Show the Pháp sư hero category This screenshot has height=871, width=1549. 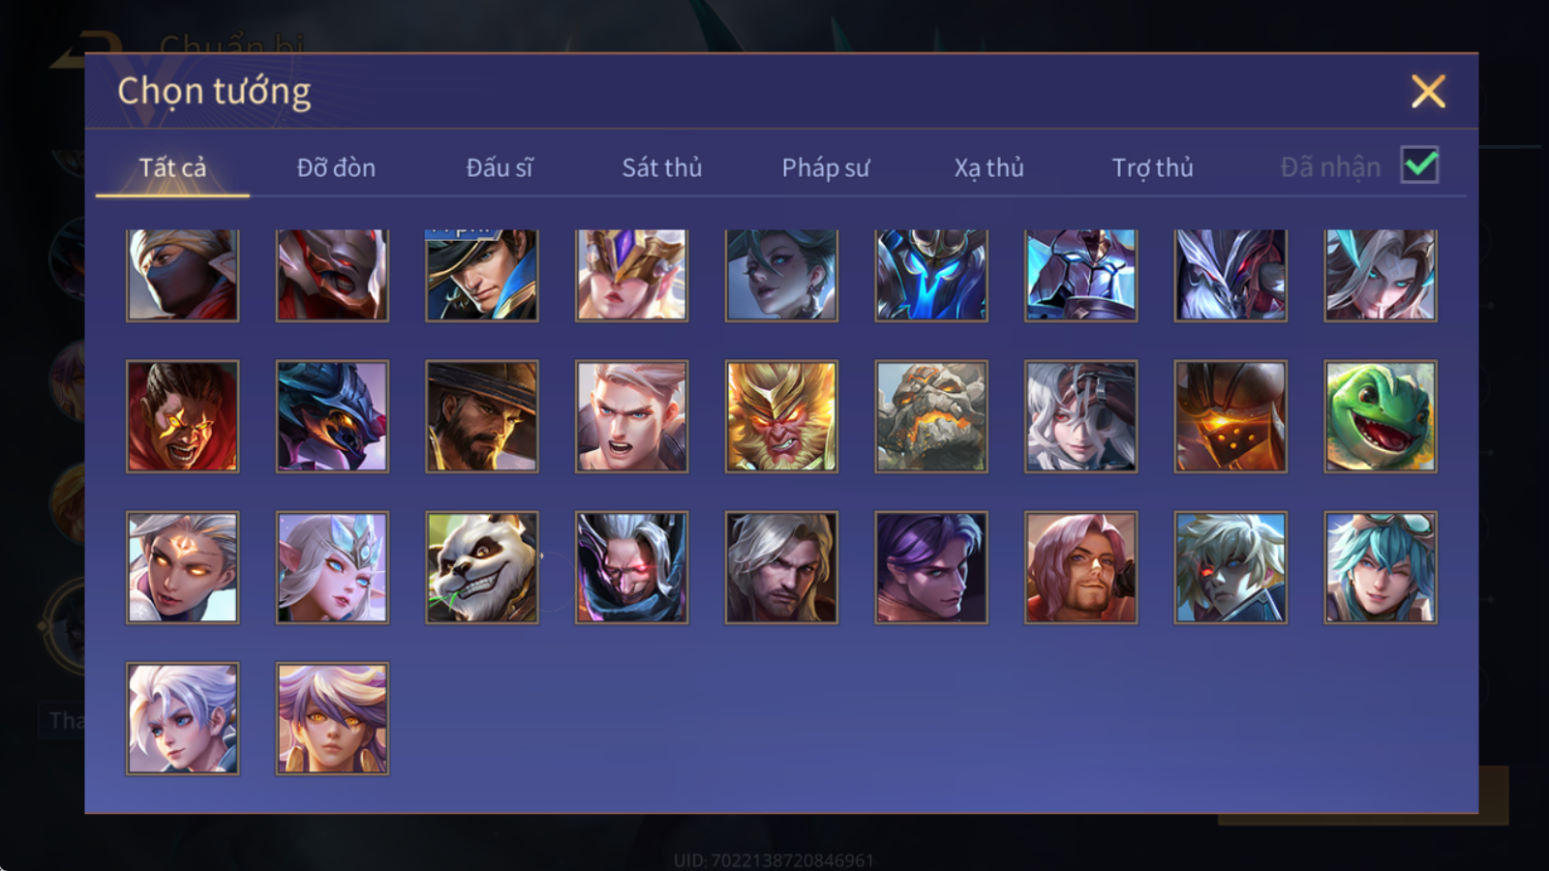(825, 167)
